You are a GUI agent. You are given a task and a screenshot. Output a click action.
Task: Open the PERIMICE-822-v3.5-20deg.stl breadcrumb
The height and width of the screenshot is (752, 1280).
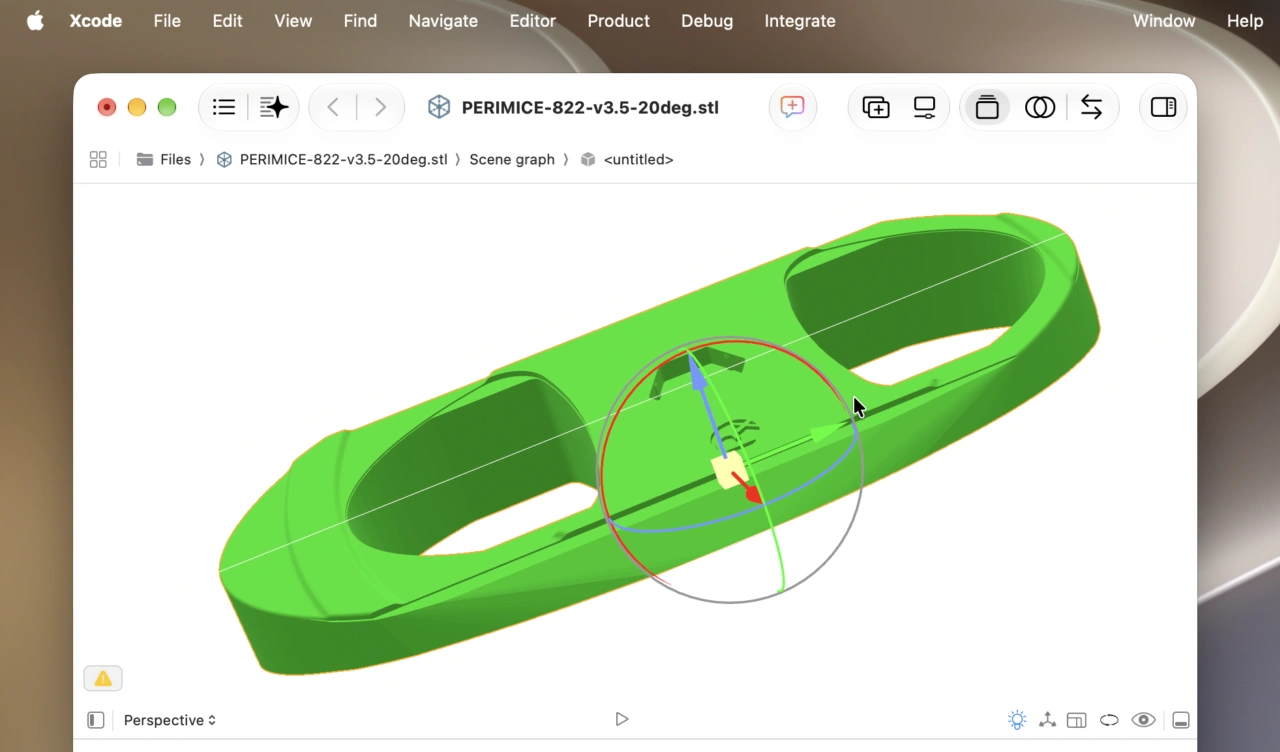coord(332,159)
